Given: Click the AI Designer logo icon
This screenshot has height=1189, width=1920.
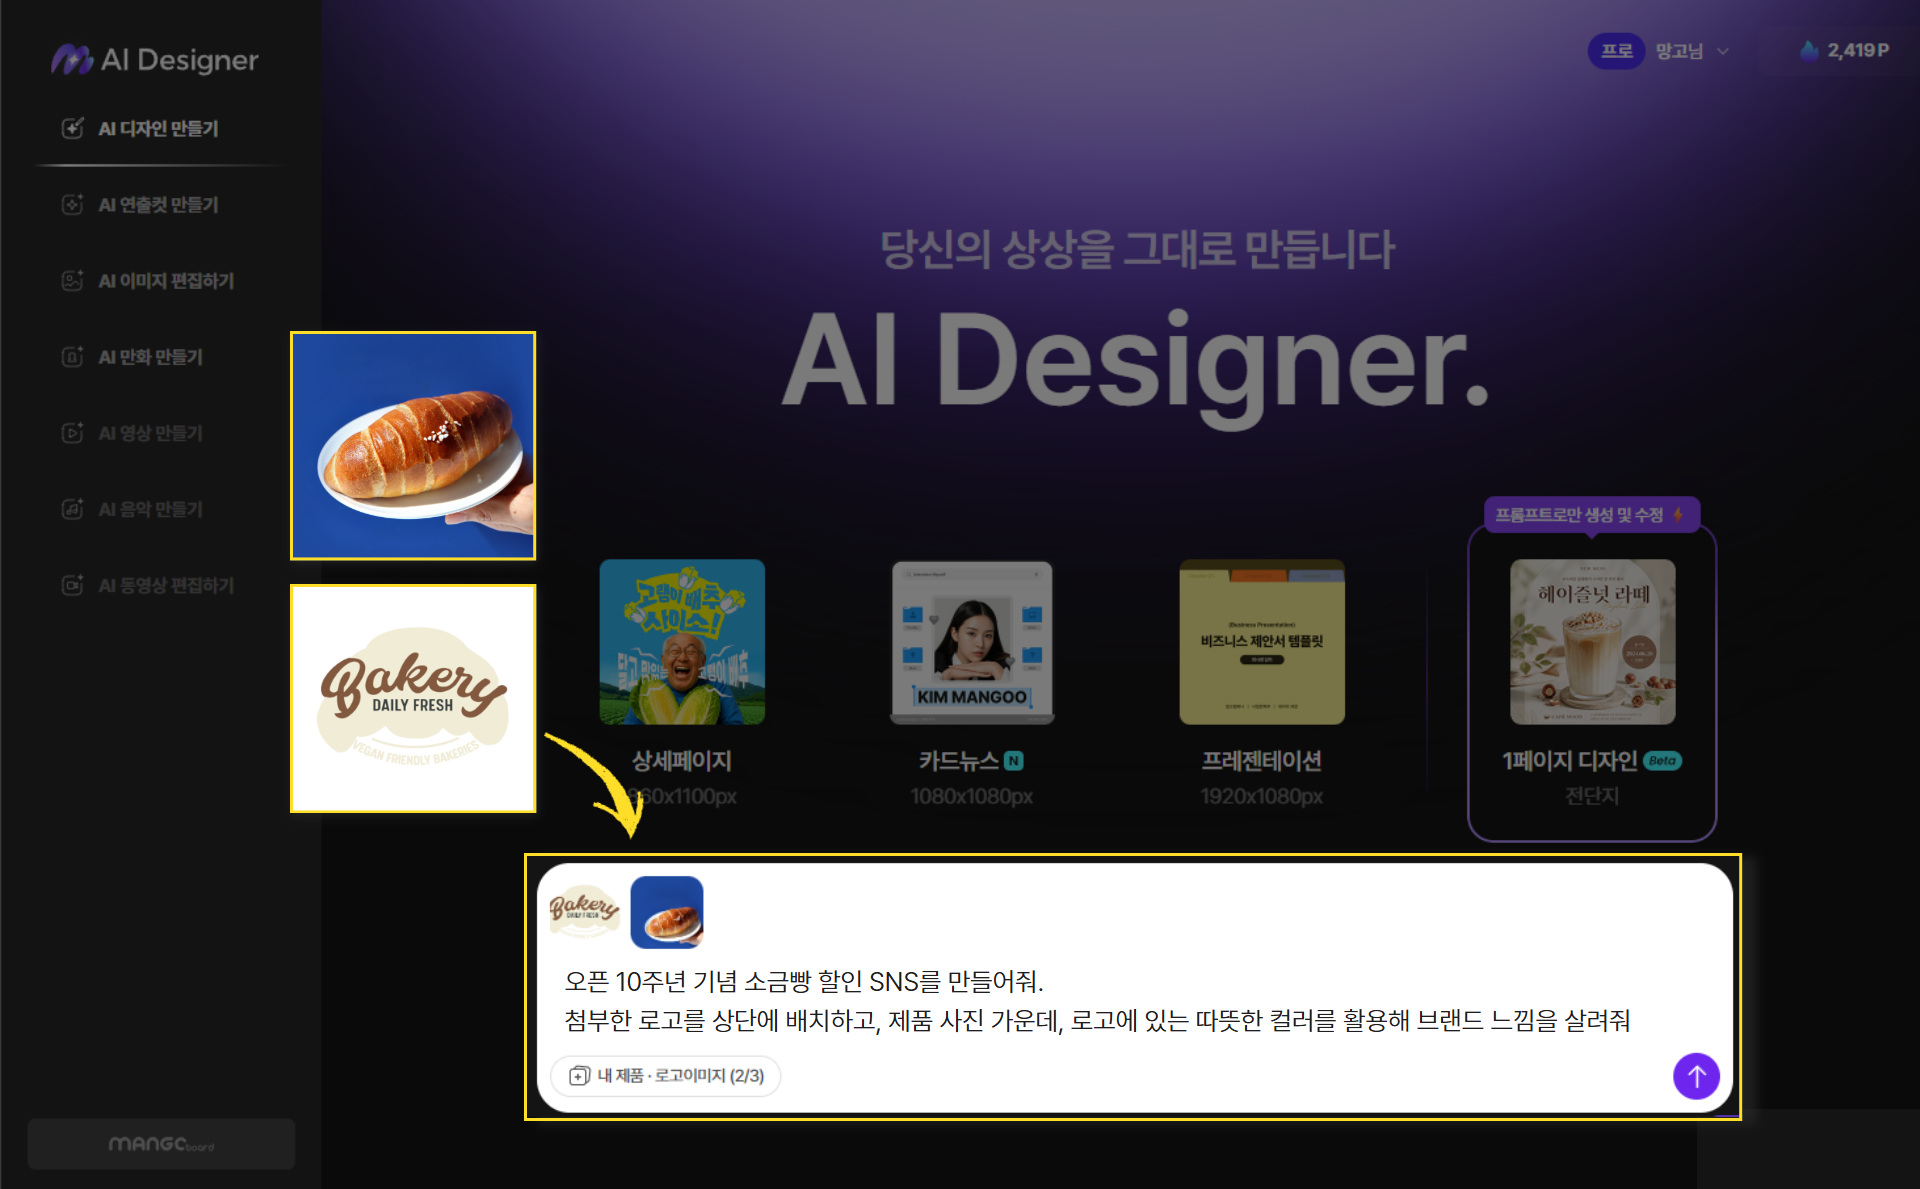Looking at the screenshot, I should tap(72, 60).
